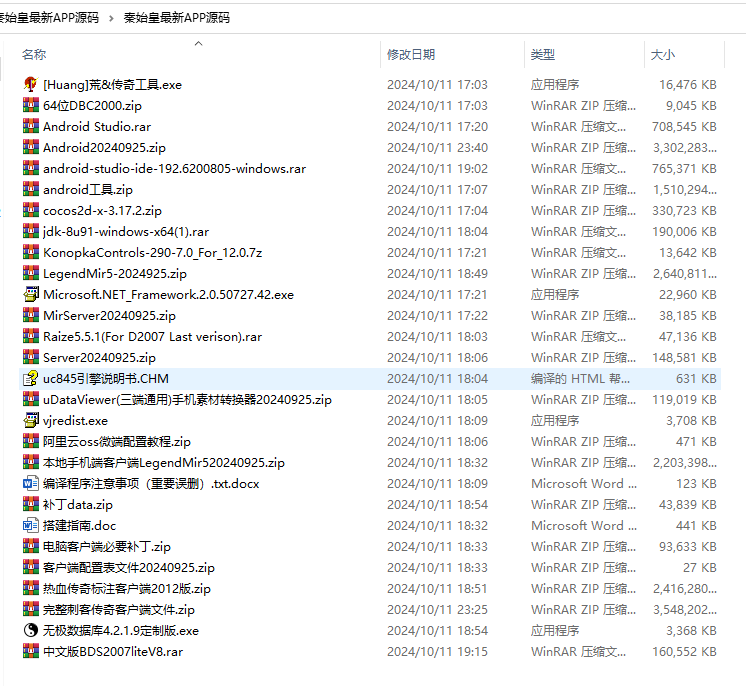Click the 编译的 HTML 帮... type cell

point(580,379)
